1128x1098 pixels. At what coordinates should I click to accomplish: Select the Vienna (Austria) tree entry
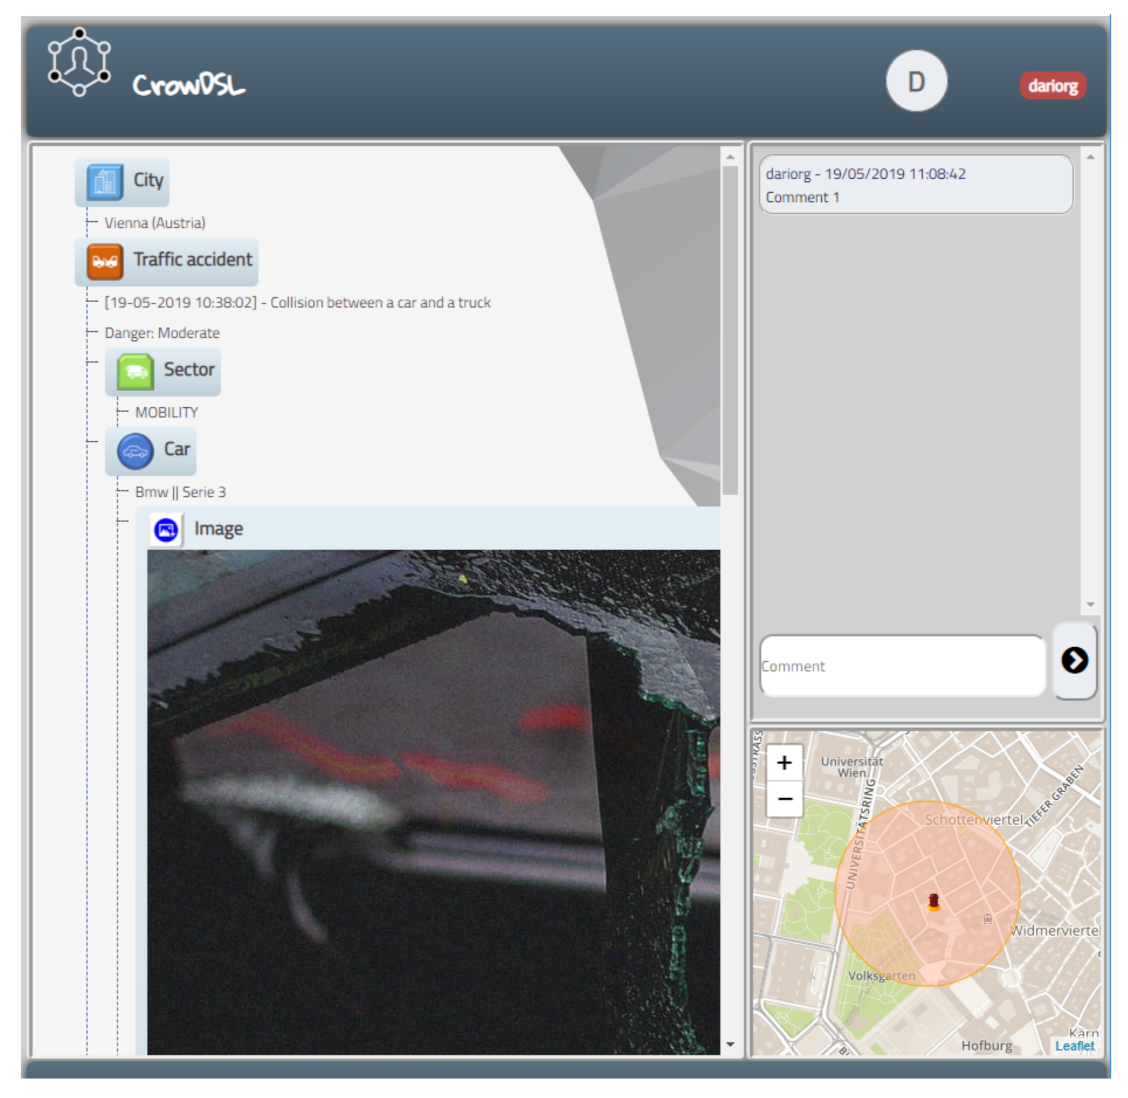click(x=155, y=223)
